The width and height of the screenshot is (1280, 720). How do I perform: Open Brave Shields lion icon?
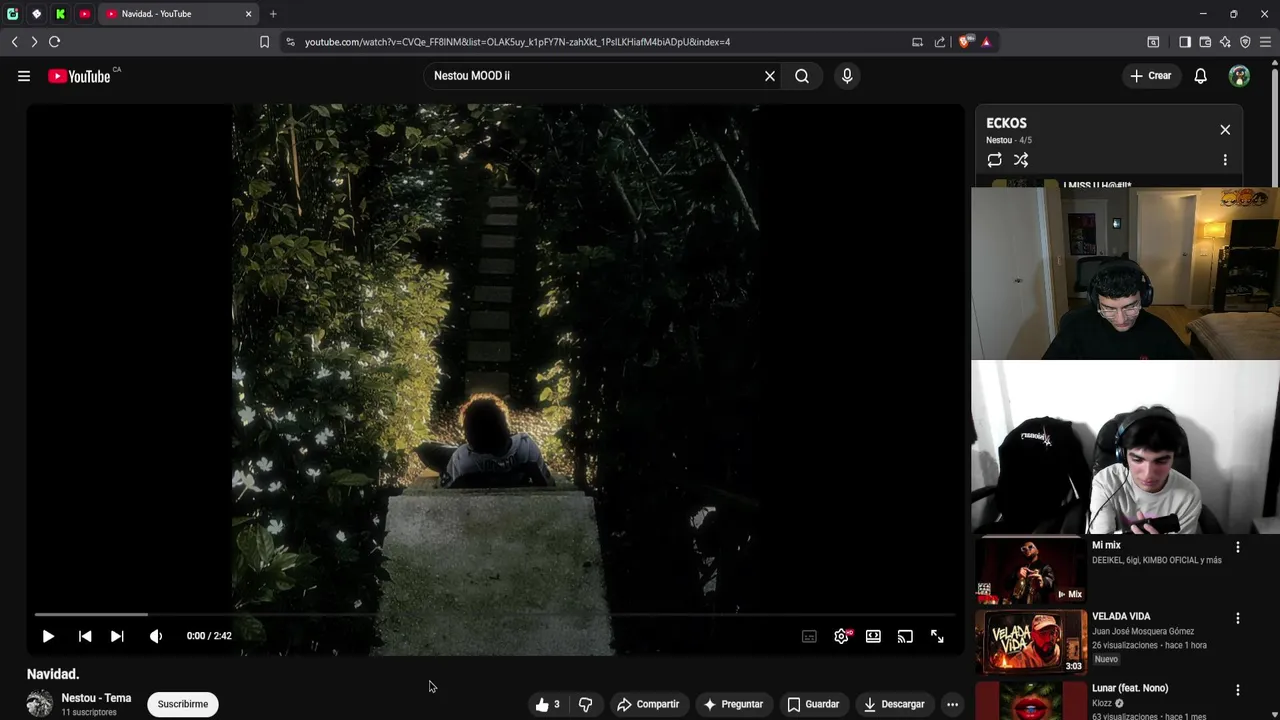tap(964, 42)
